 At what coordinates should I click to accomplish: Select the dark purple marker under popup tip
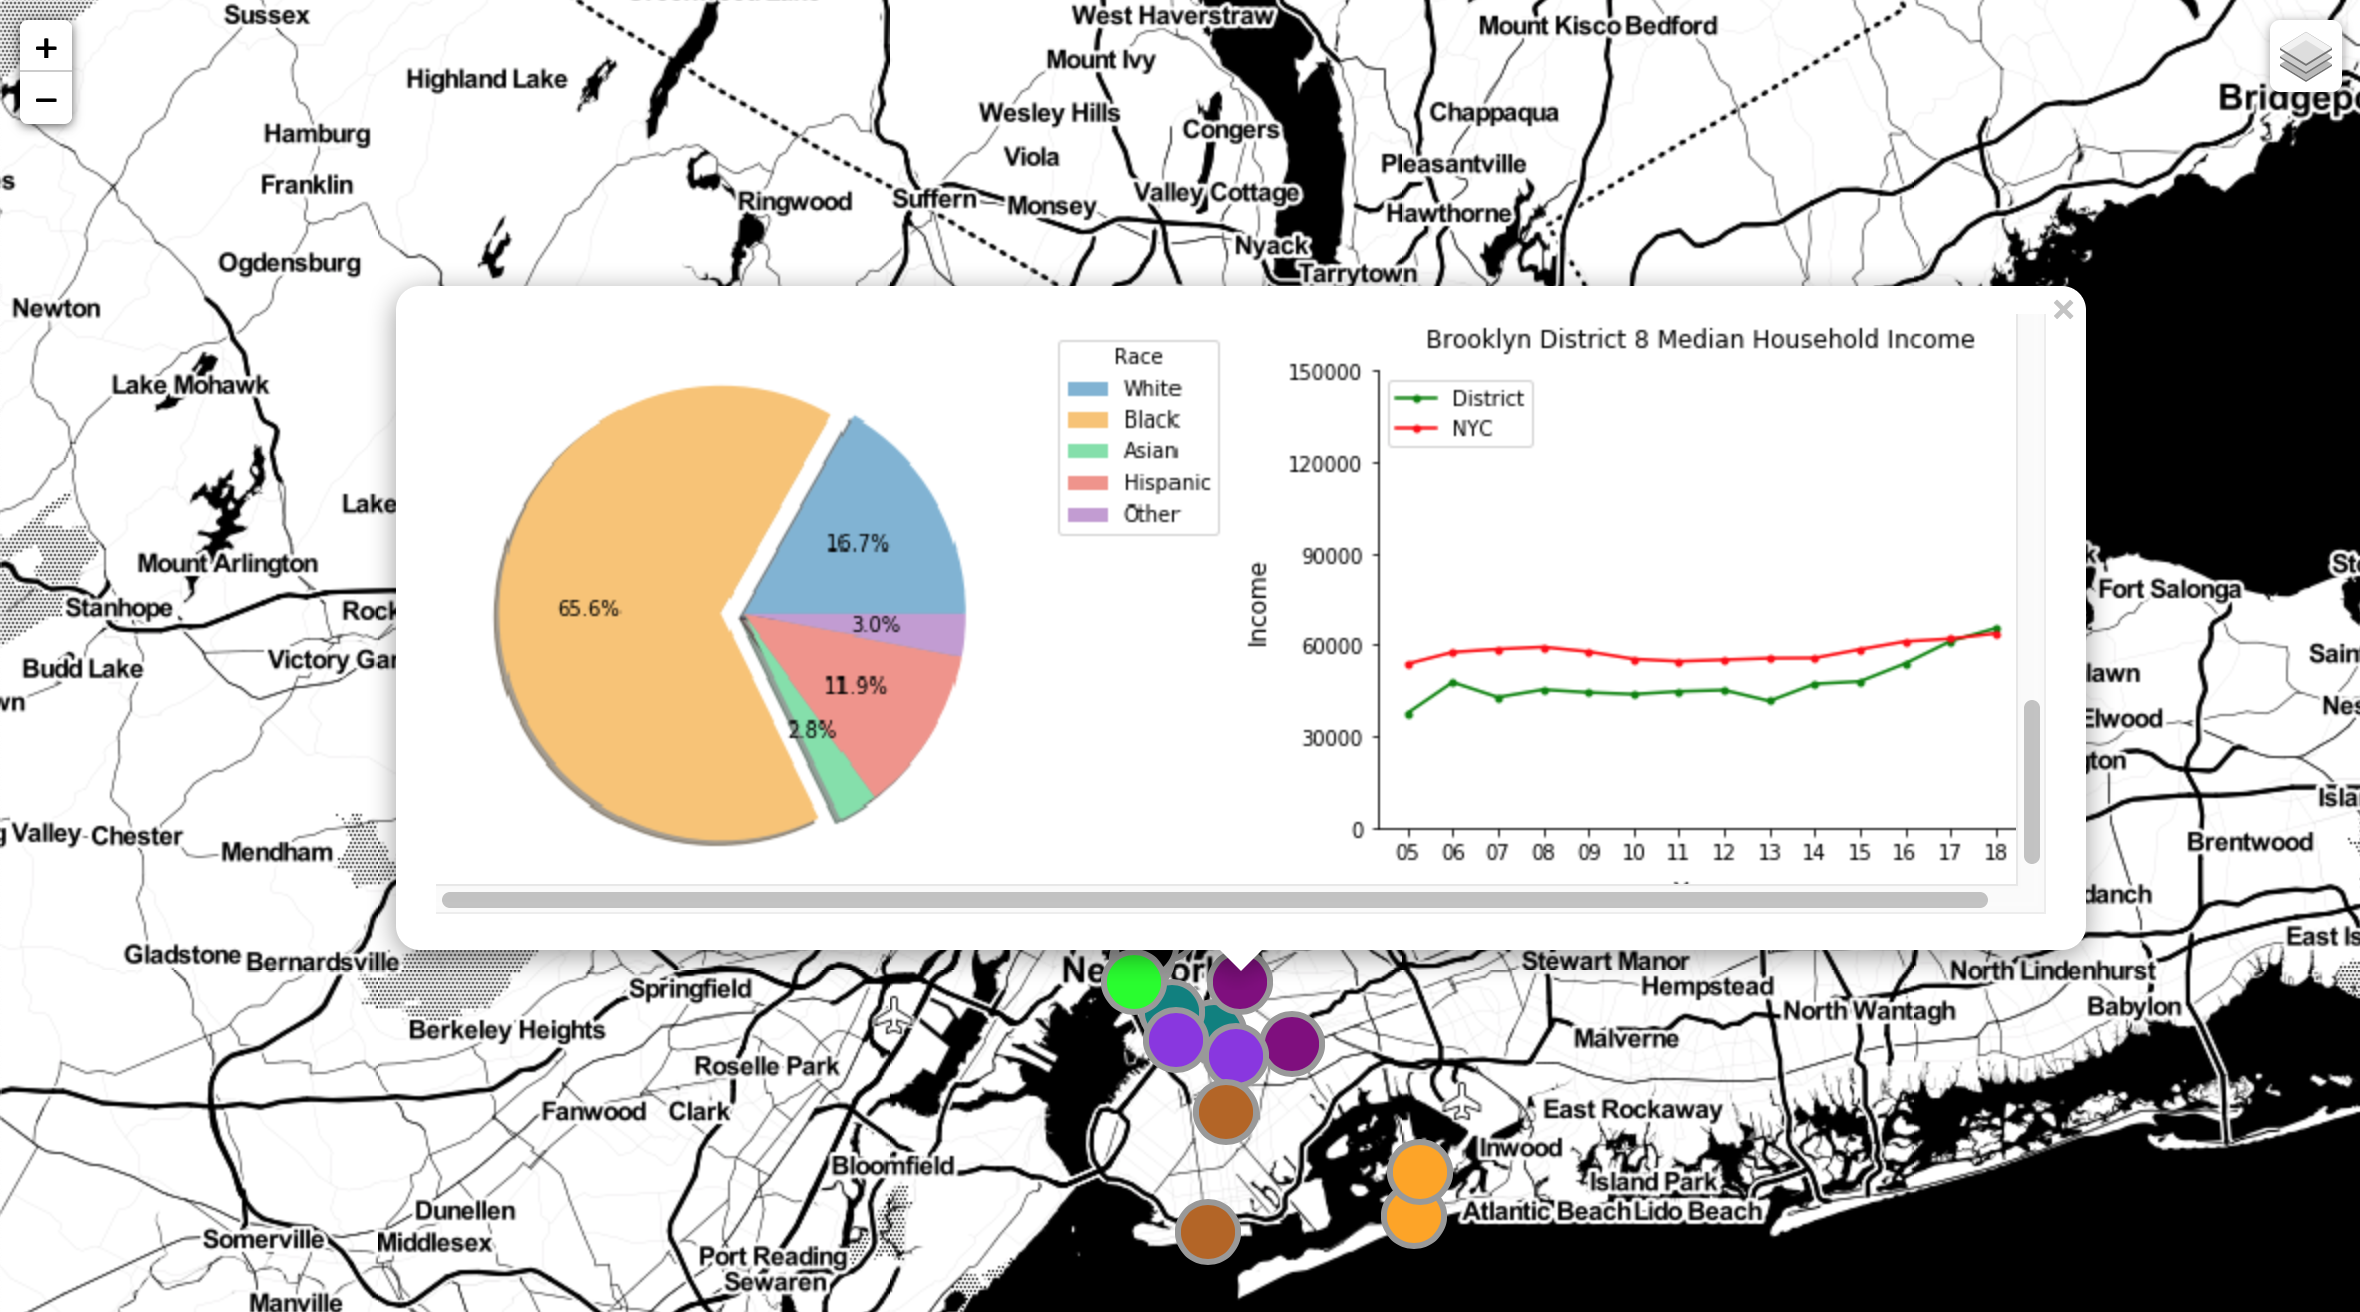pos(1240,982)
